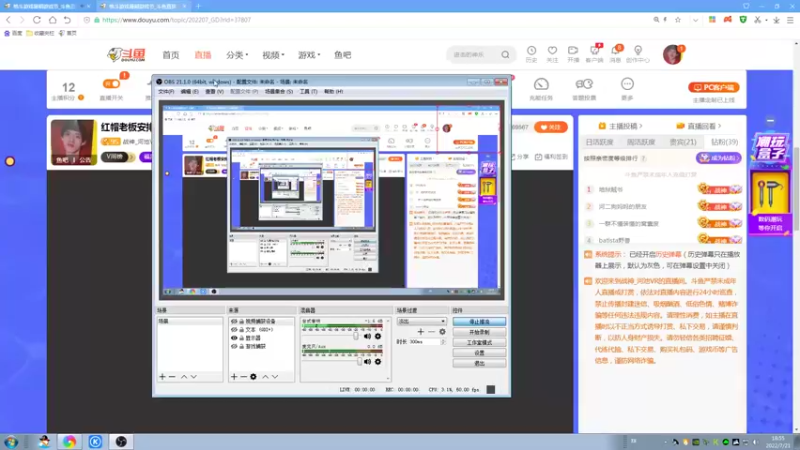Click the 停止推流 button in OBS
The image size is (800, 450).
pos(479,322)
